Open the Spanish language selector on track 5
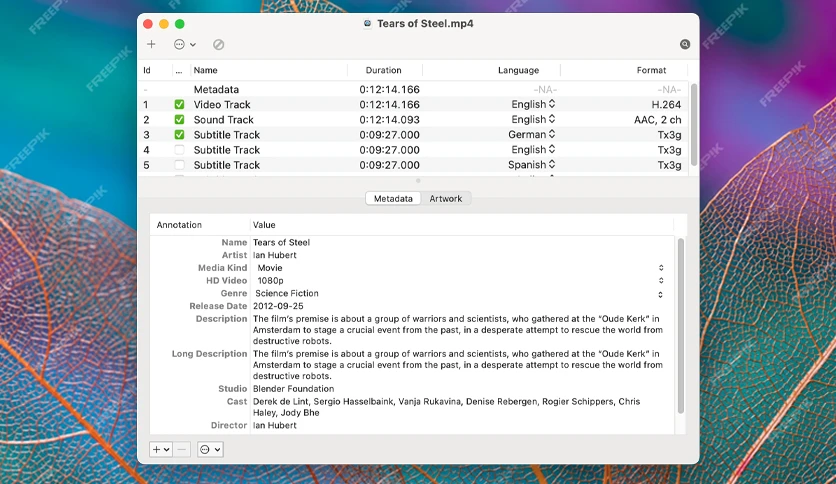The width and height of the screenshot is (836, 484). 532,165
